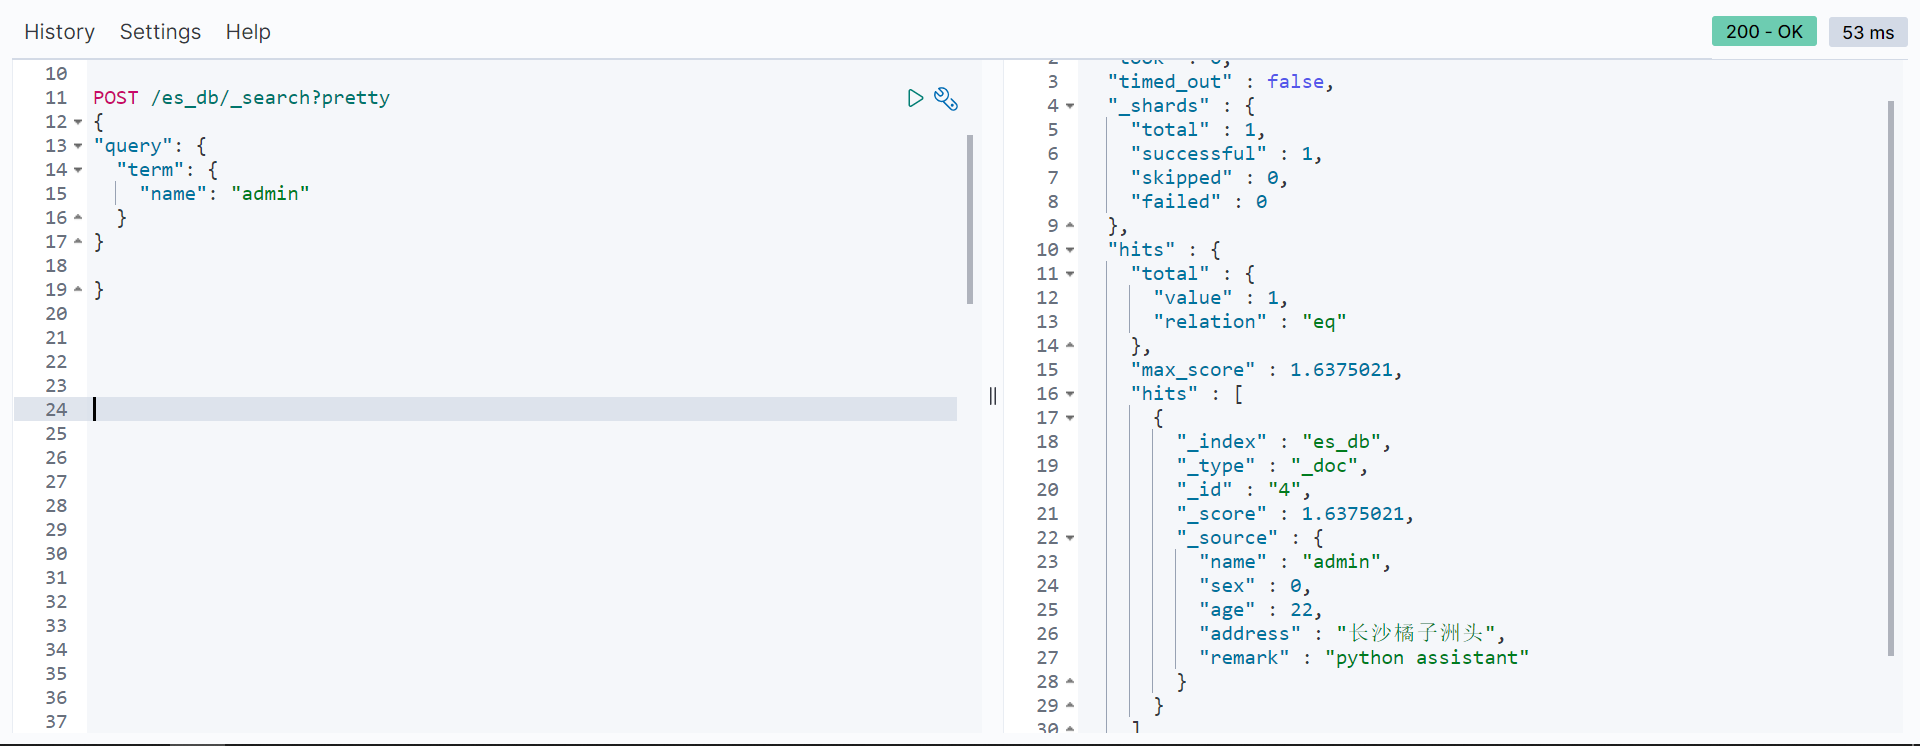Click the "_score" key in the response
1920x746 pixels.
pyautogui.click(x=1221, y=514)
